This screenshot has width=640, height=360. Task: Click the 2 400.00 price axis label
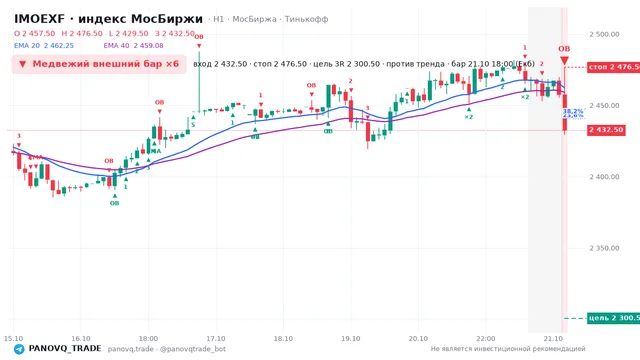604,177
